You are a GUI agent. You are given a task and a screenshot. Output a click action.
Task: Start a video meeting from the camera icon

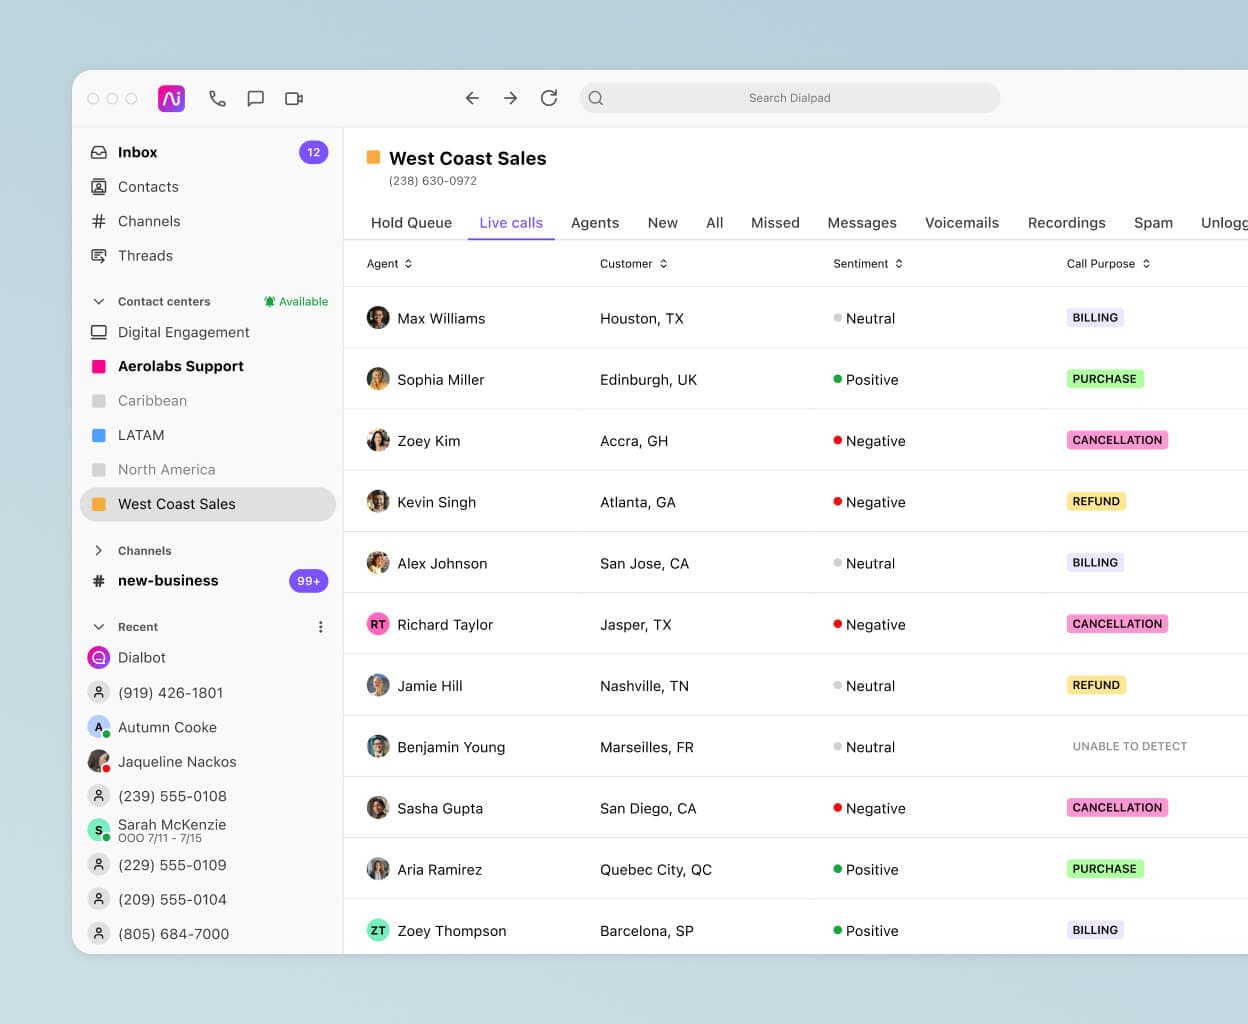(293, 98)
